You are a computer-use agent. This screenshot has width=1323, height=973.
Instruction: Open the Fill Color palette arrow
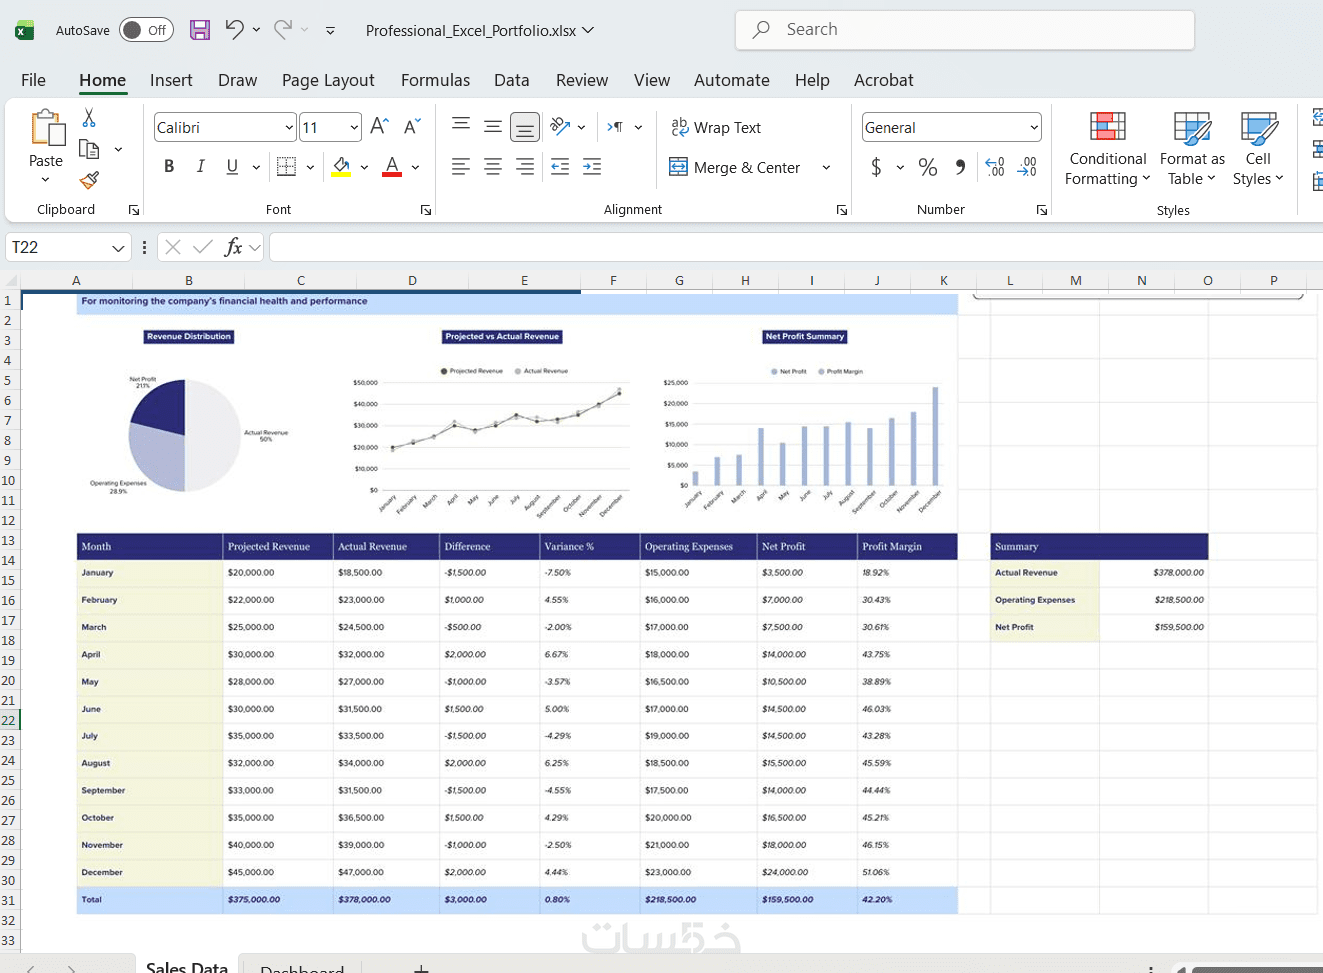[x=364, y=167]
